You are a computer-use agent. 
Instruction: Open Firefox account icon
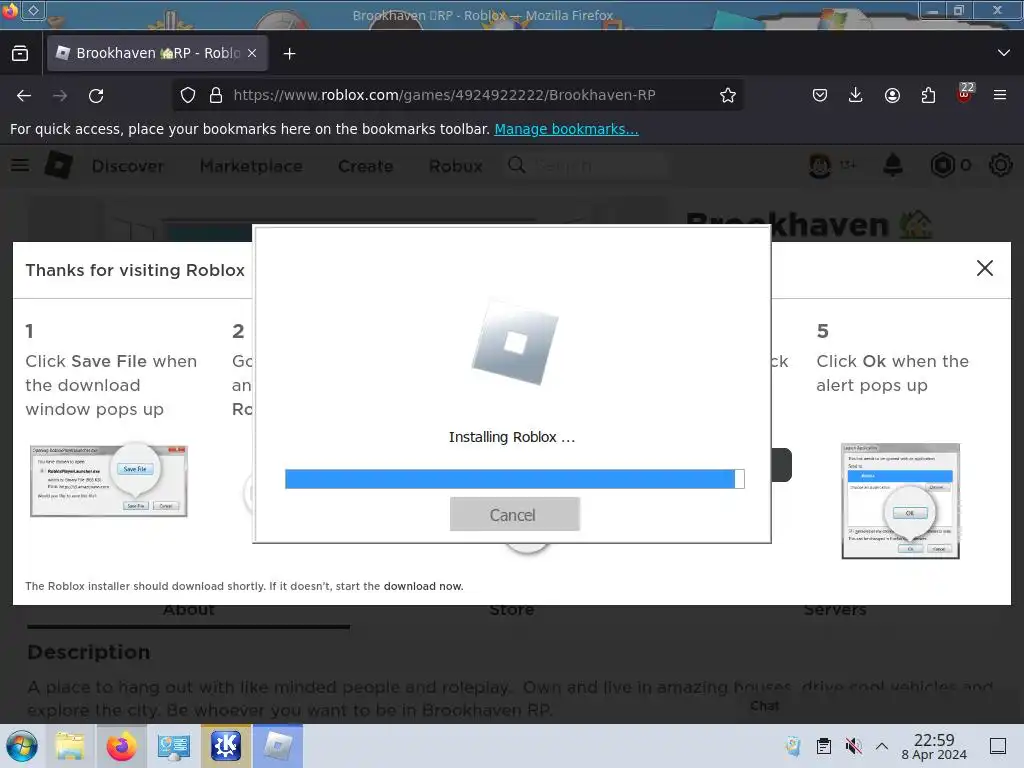[x=892, y=95]
